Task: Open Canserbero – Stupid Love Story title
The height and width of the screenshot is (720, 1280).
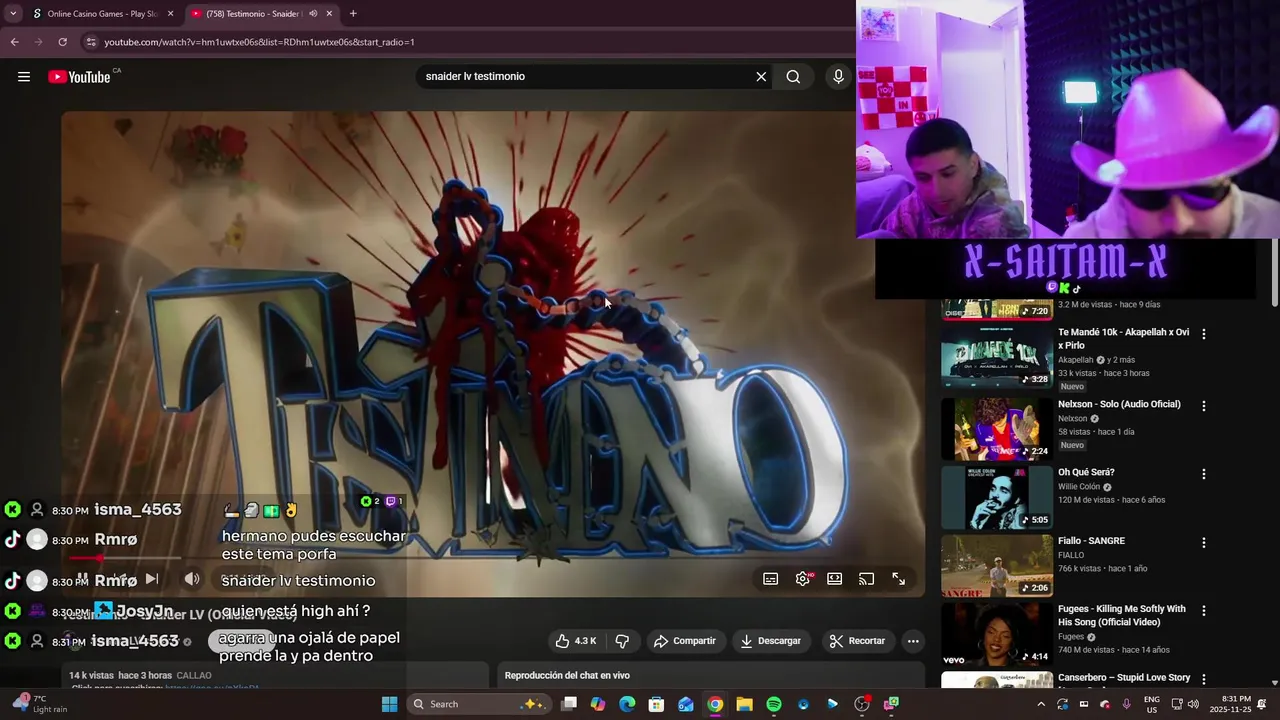Action: 1124,678
